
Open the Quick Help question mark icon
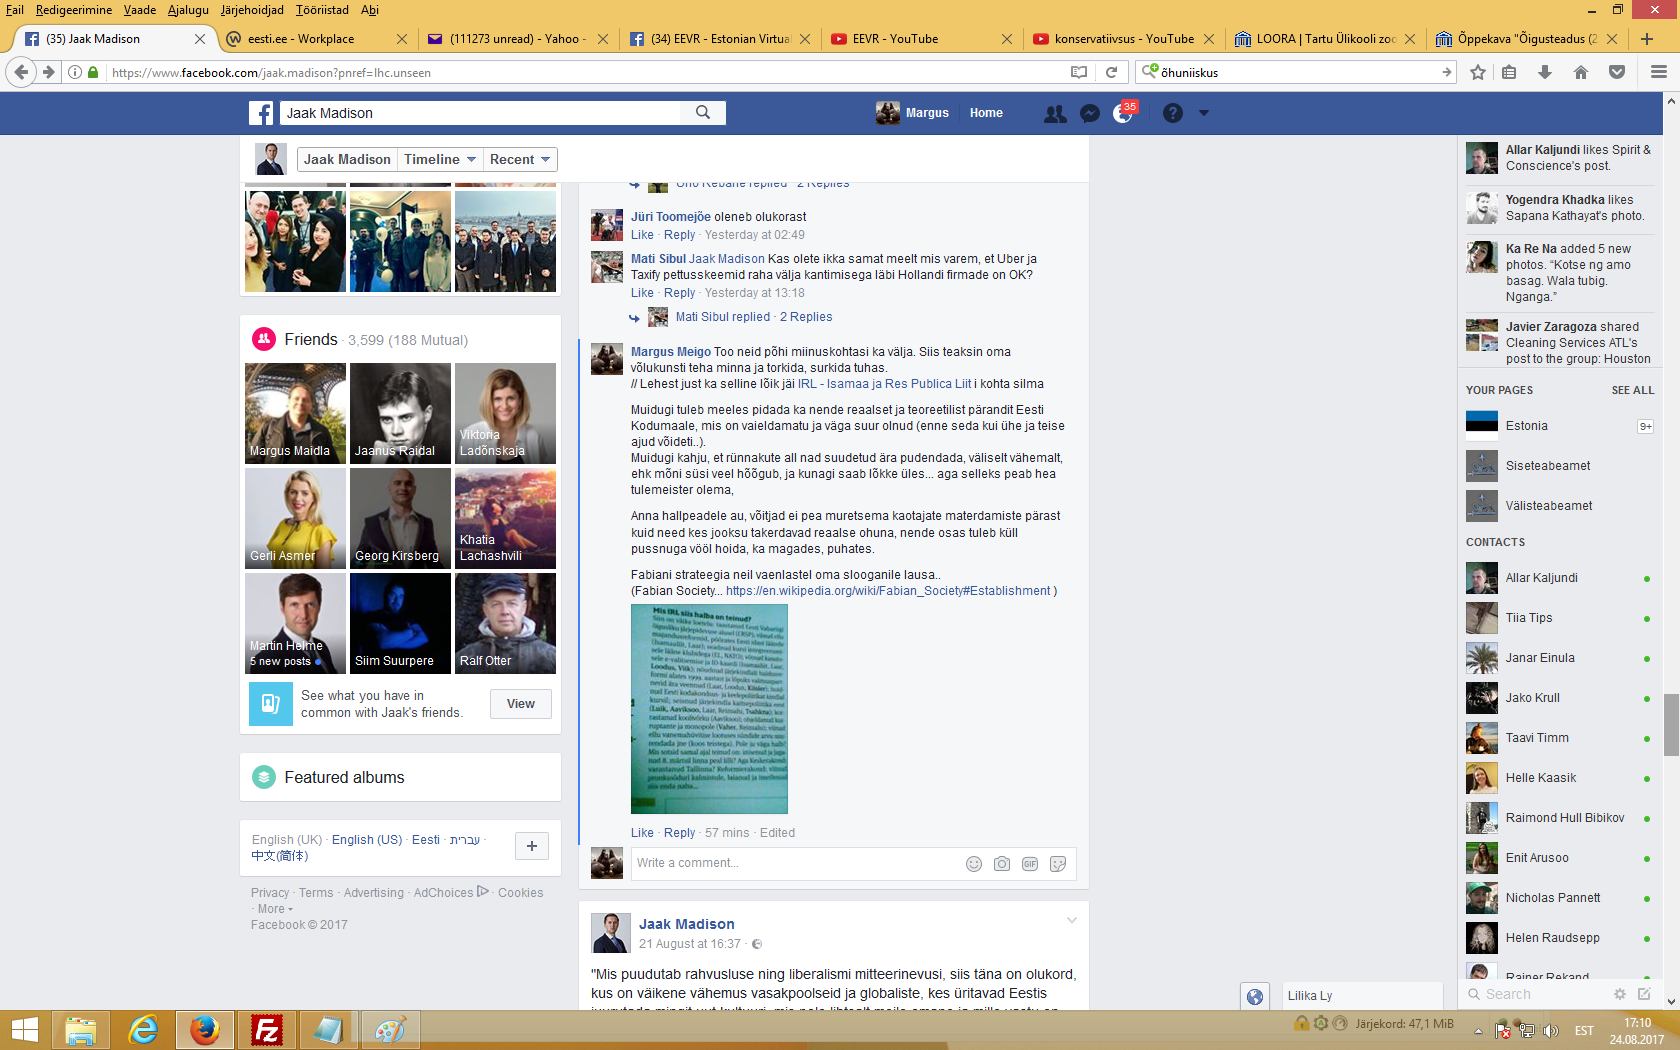coord(1173,114)
